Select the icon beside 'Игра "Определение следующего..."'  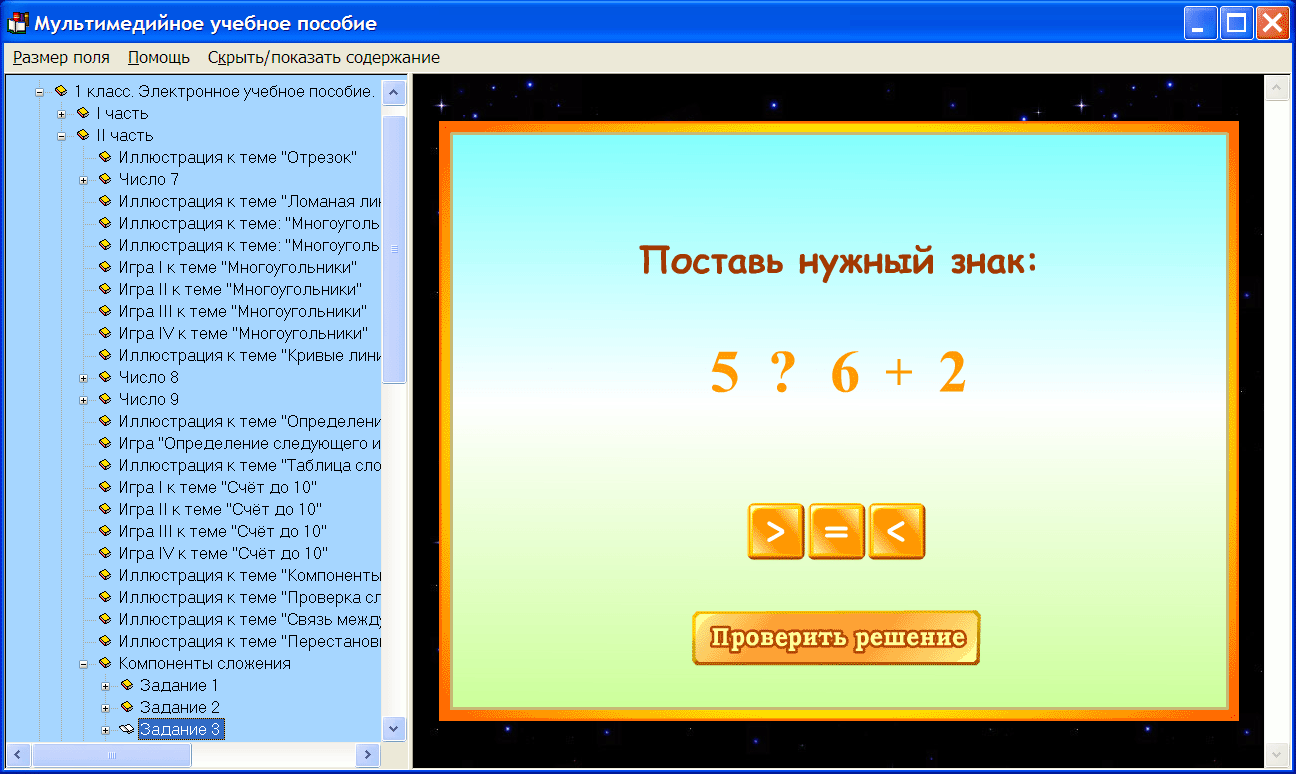(105, 443)
